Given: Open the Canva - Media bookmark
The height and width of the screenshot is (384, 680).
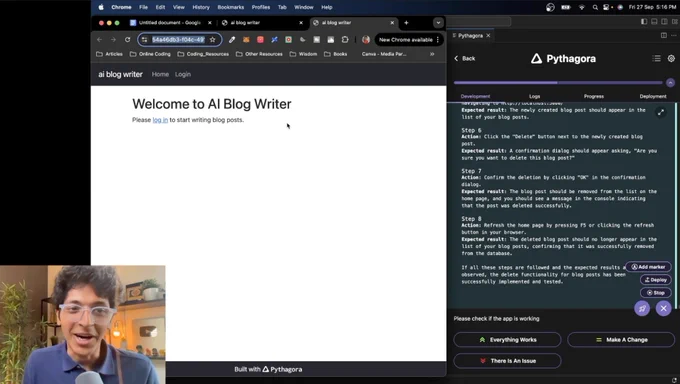Looking at the screenshot, I should click(x=384, y=54).
